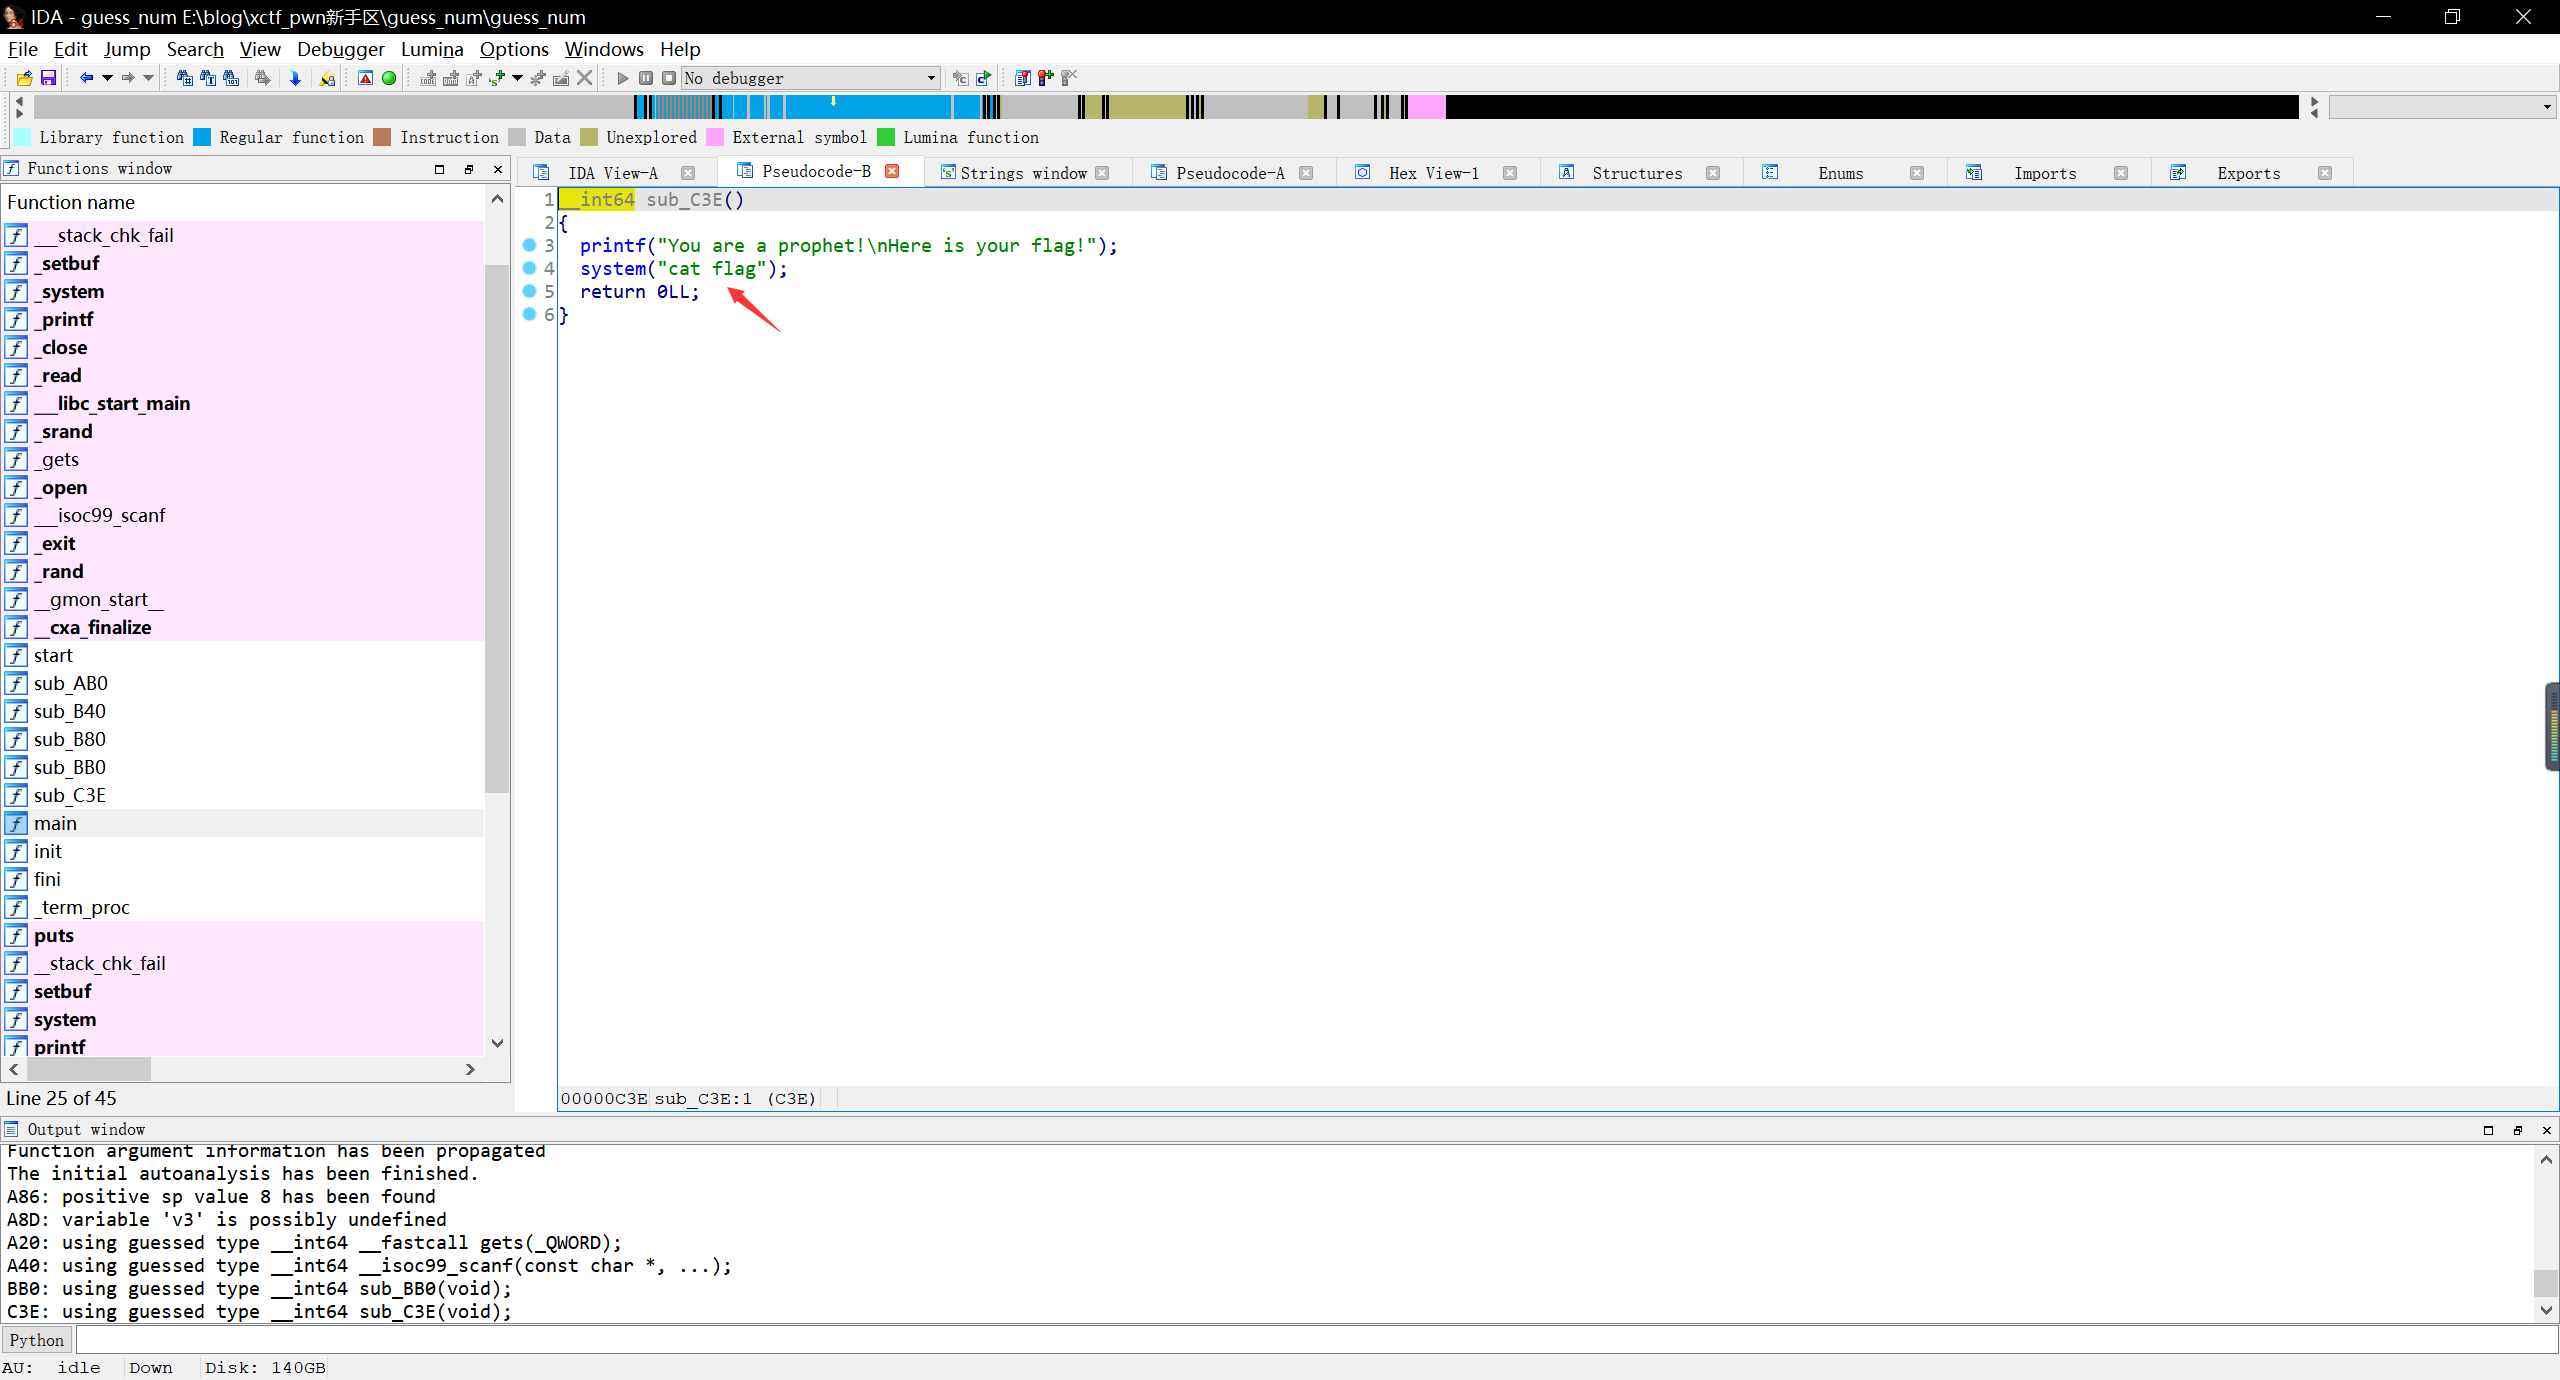This screenshot has width=2560, height=1380.
Task: Click the Save database icon
Action: coord(47,78)
